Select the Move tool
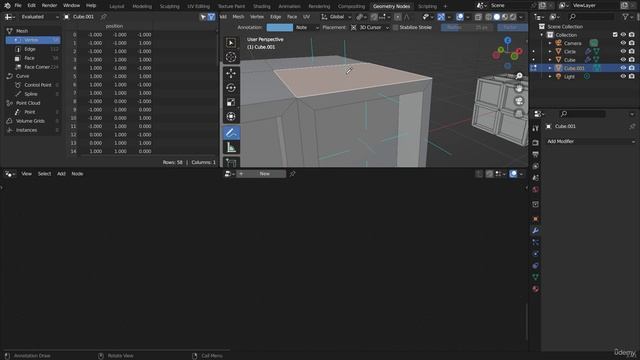This screenshot has width=640, height=360. (231, 73)
